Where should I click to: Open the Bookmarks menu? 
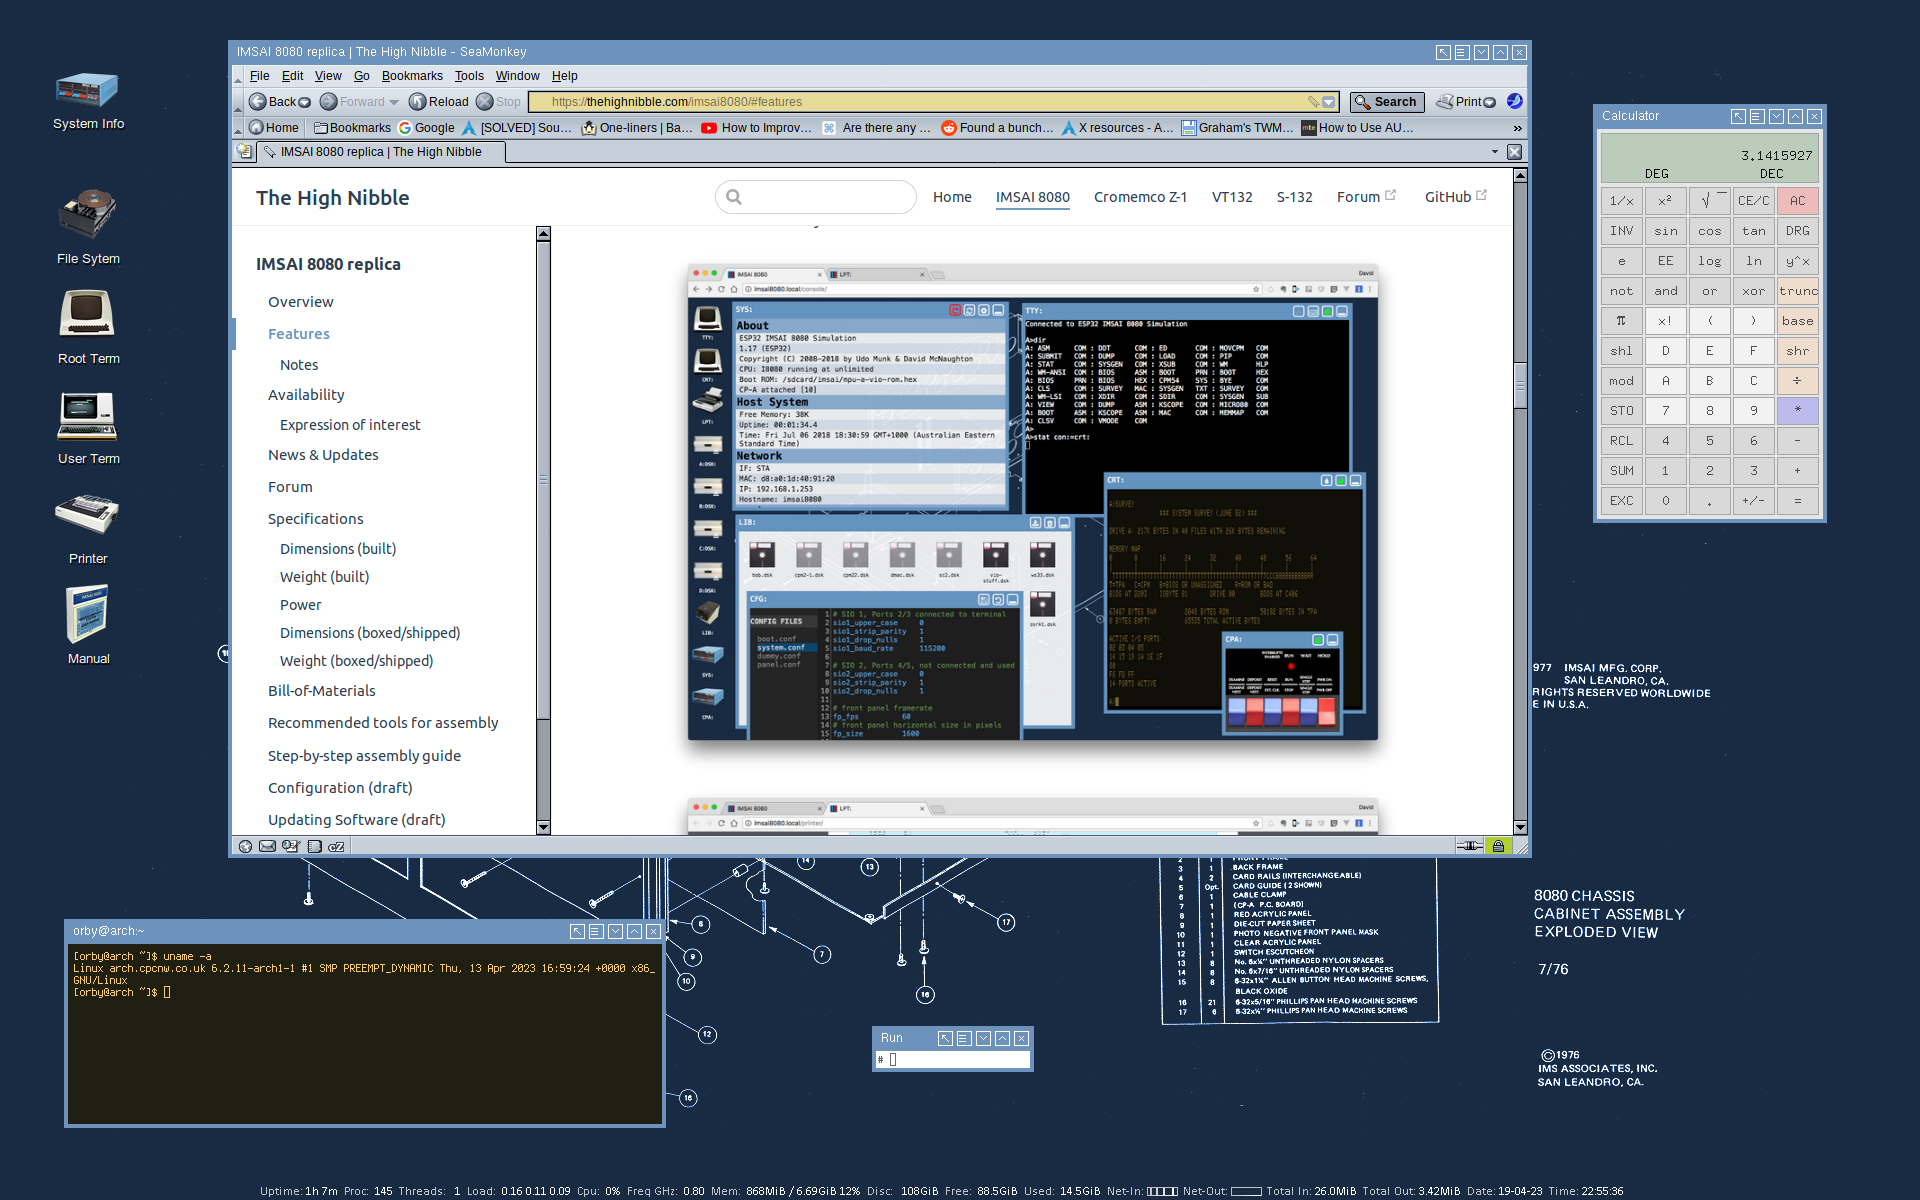pyautogui.click(x=412, y=76)
